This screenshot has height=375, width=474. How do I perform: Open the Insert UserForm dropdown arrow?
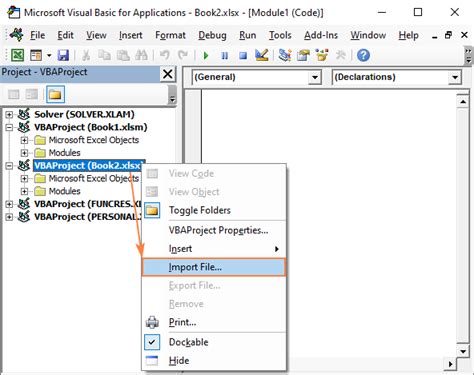tap(49, 55)
